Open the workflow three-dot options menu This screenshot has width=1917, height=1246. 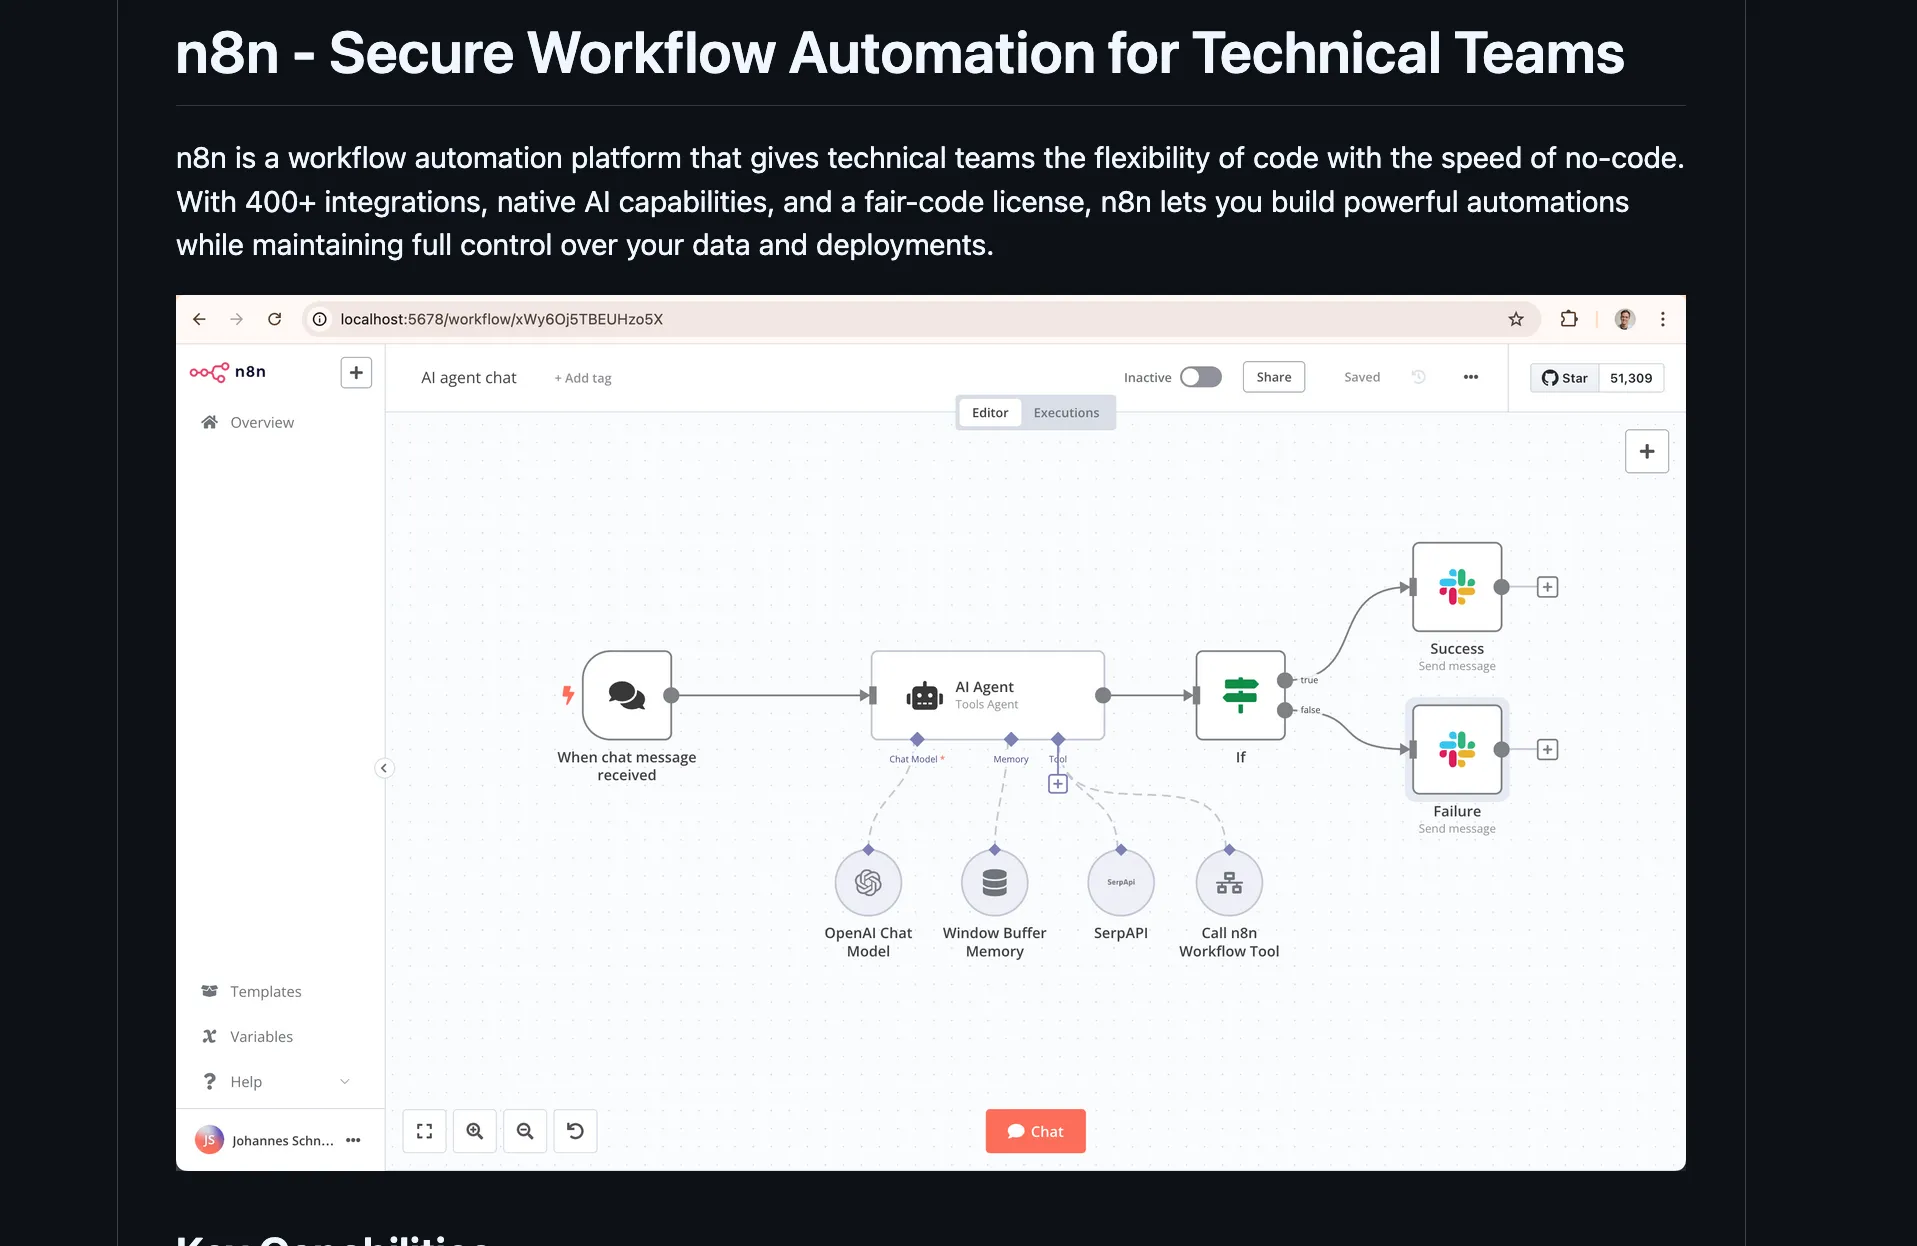(x=1471, y=377)
